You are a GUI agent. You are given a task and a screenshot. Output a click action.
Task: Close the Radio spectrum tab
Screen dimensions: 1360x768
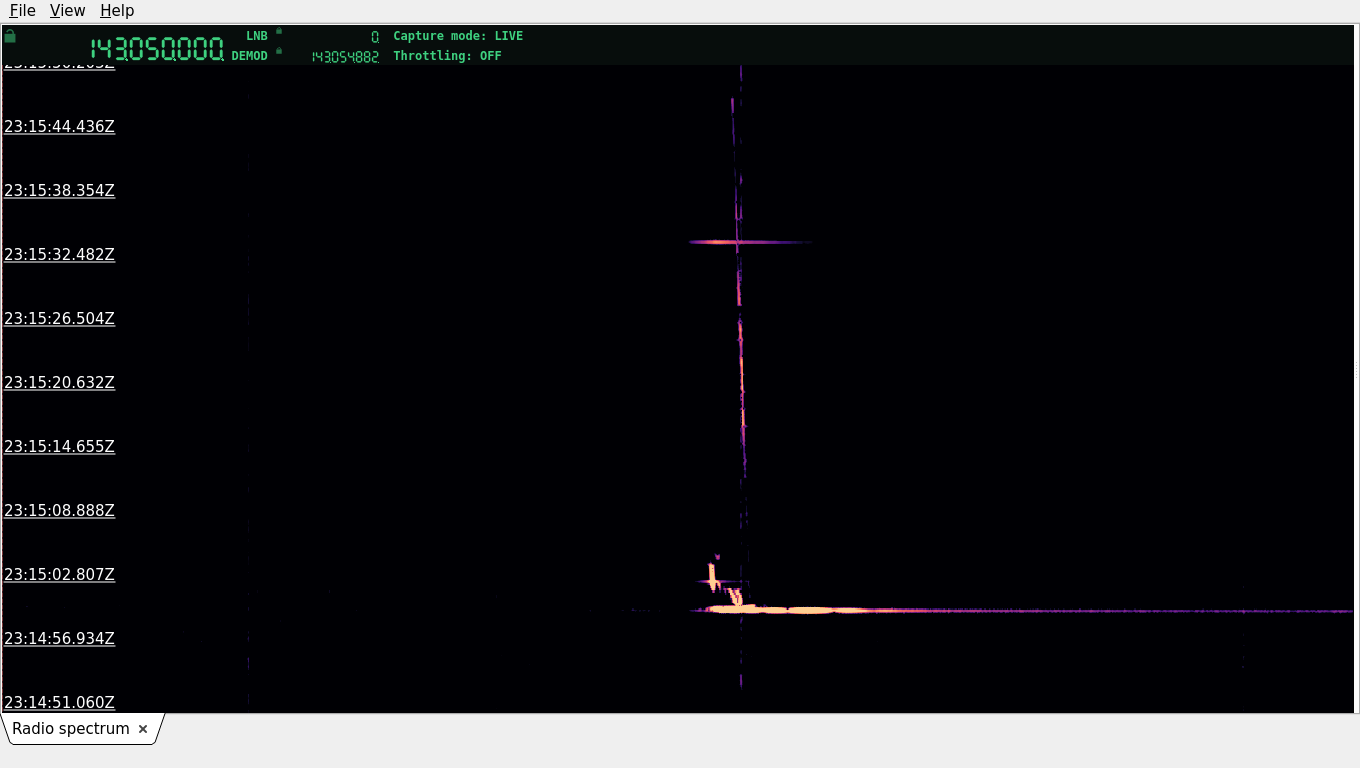[143, 729]
